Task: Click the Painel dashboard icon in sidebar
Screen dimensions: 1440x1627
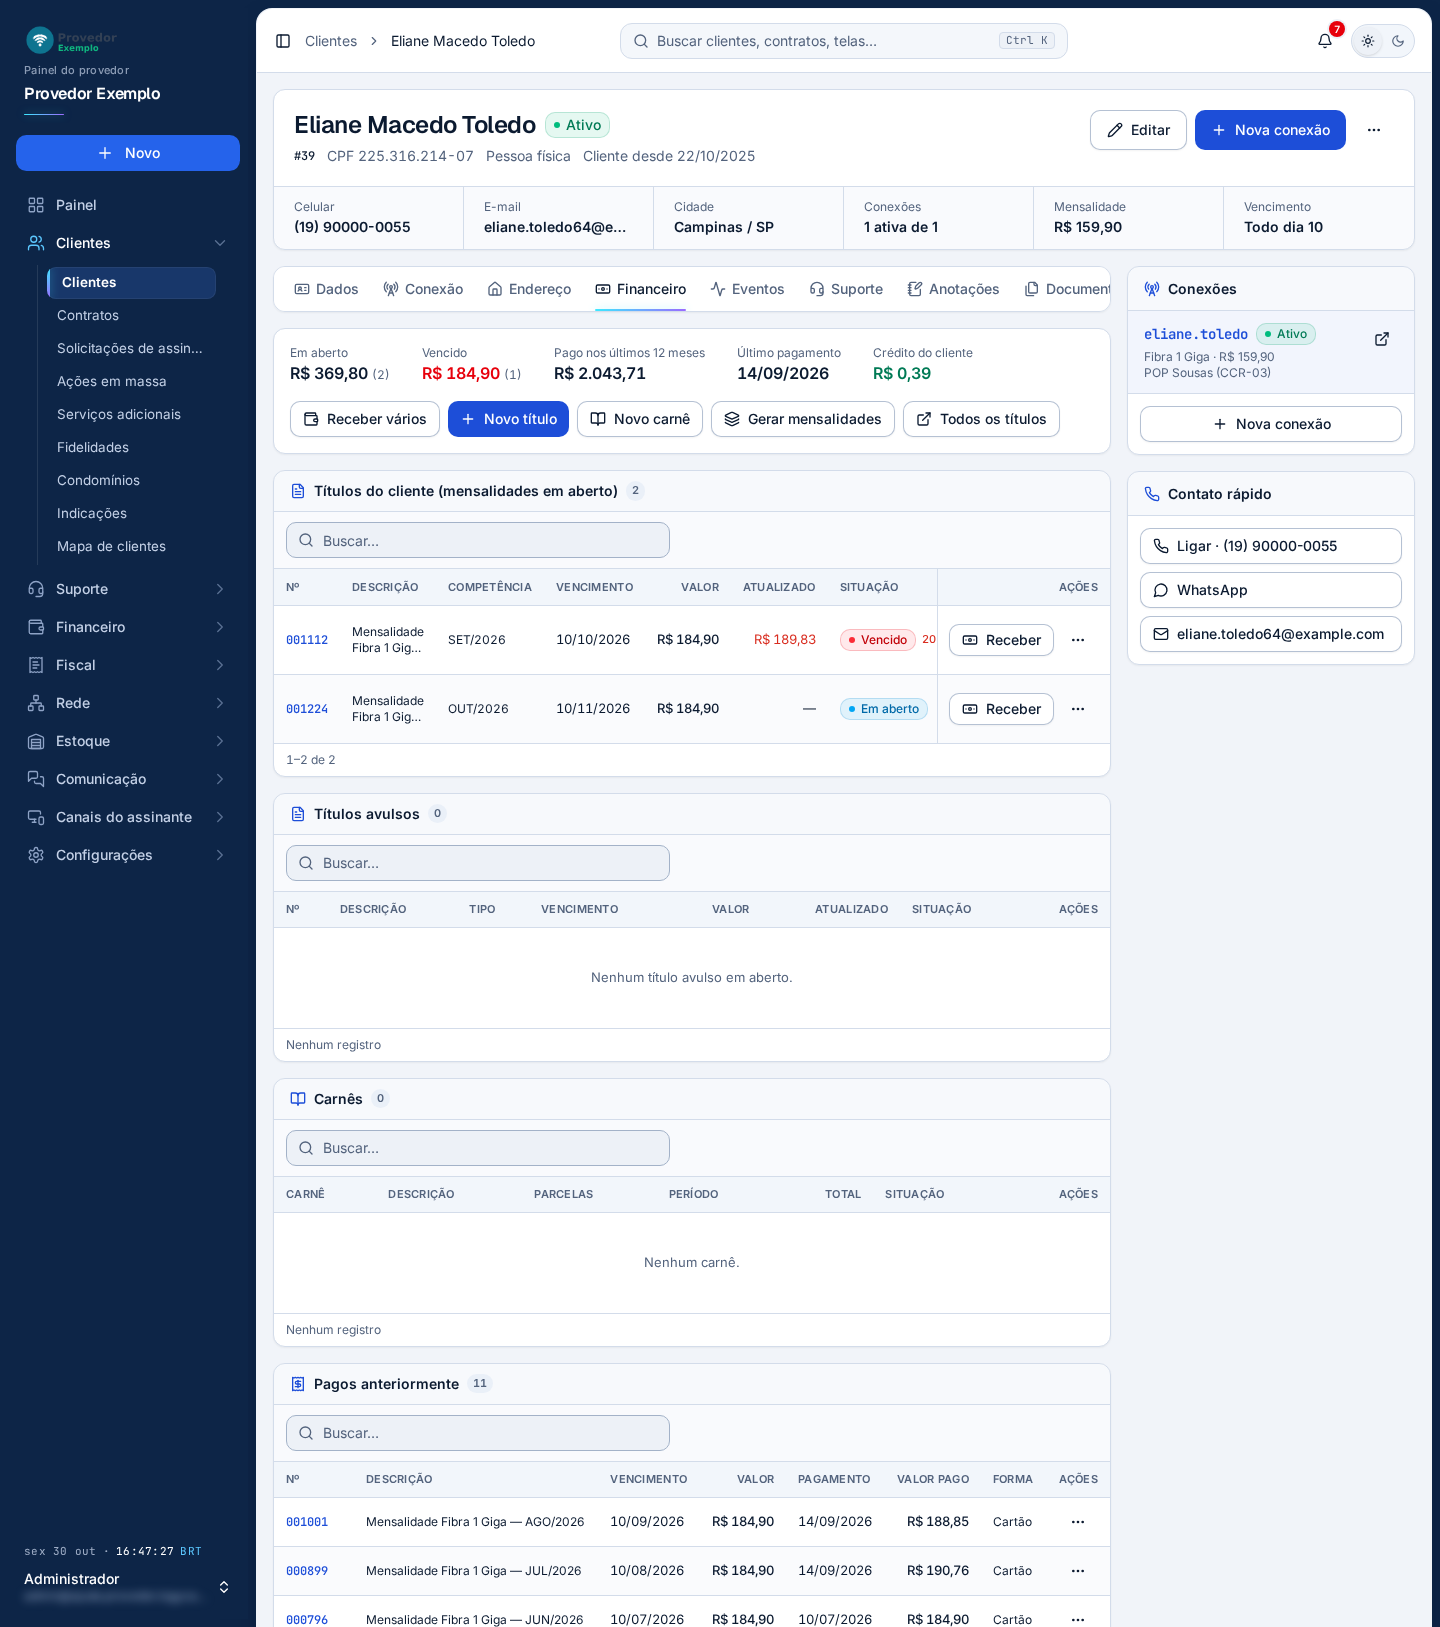Action: [36, 205]
